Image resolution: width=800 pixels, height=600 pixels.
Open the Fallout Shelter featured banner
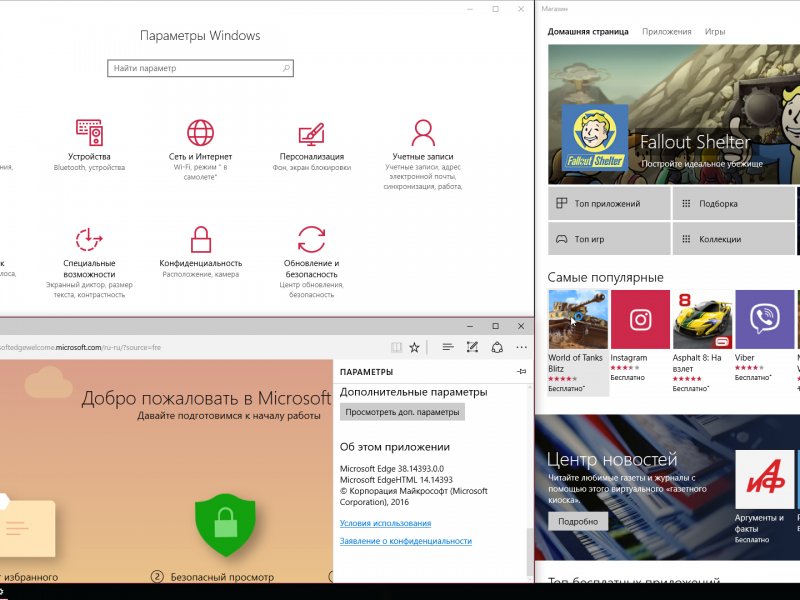point(674,114)
